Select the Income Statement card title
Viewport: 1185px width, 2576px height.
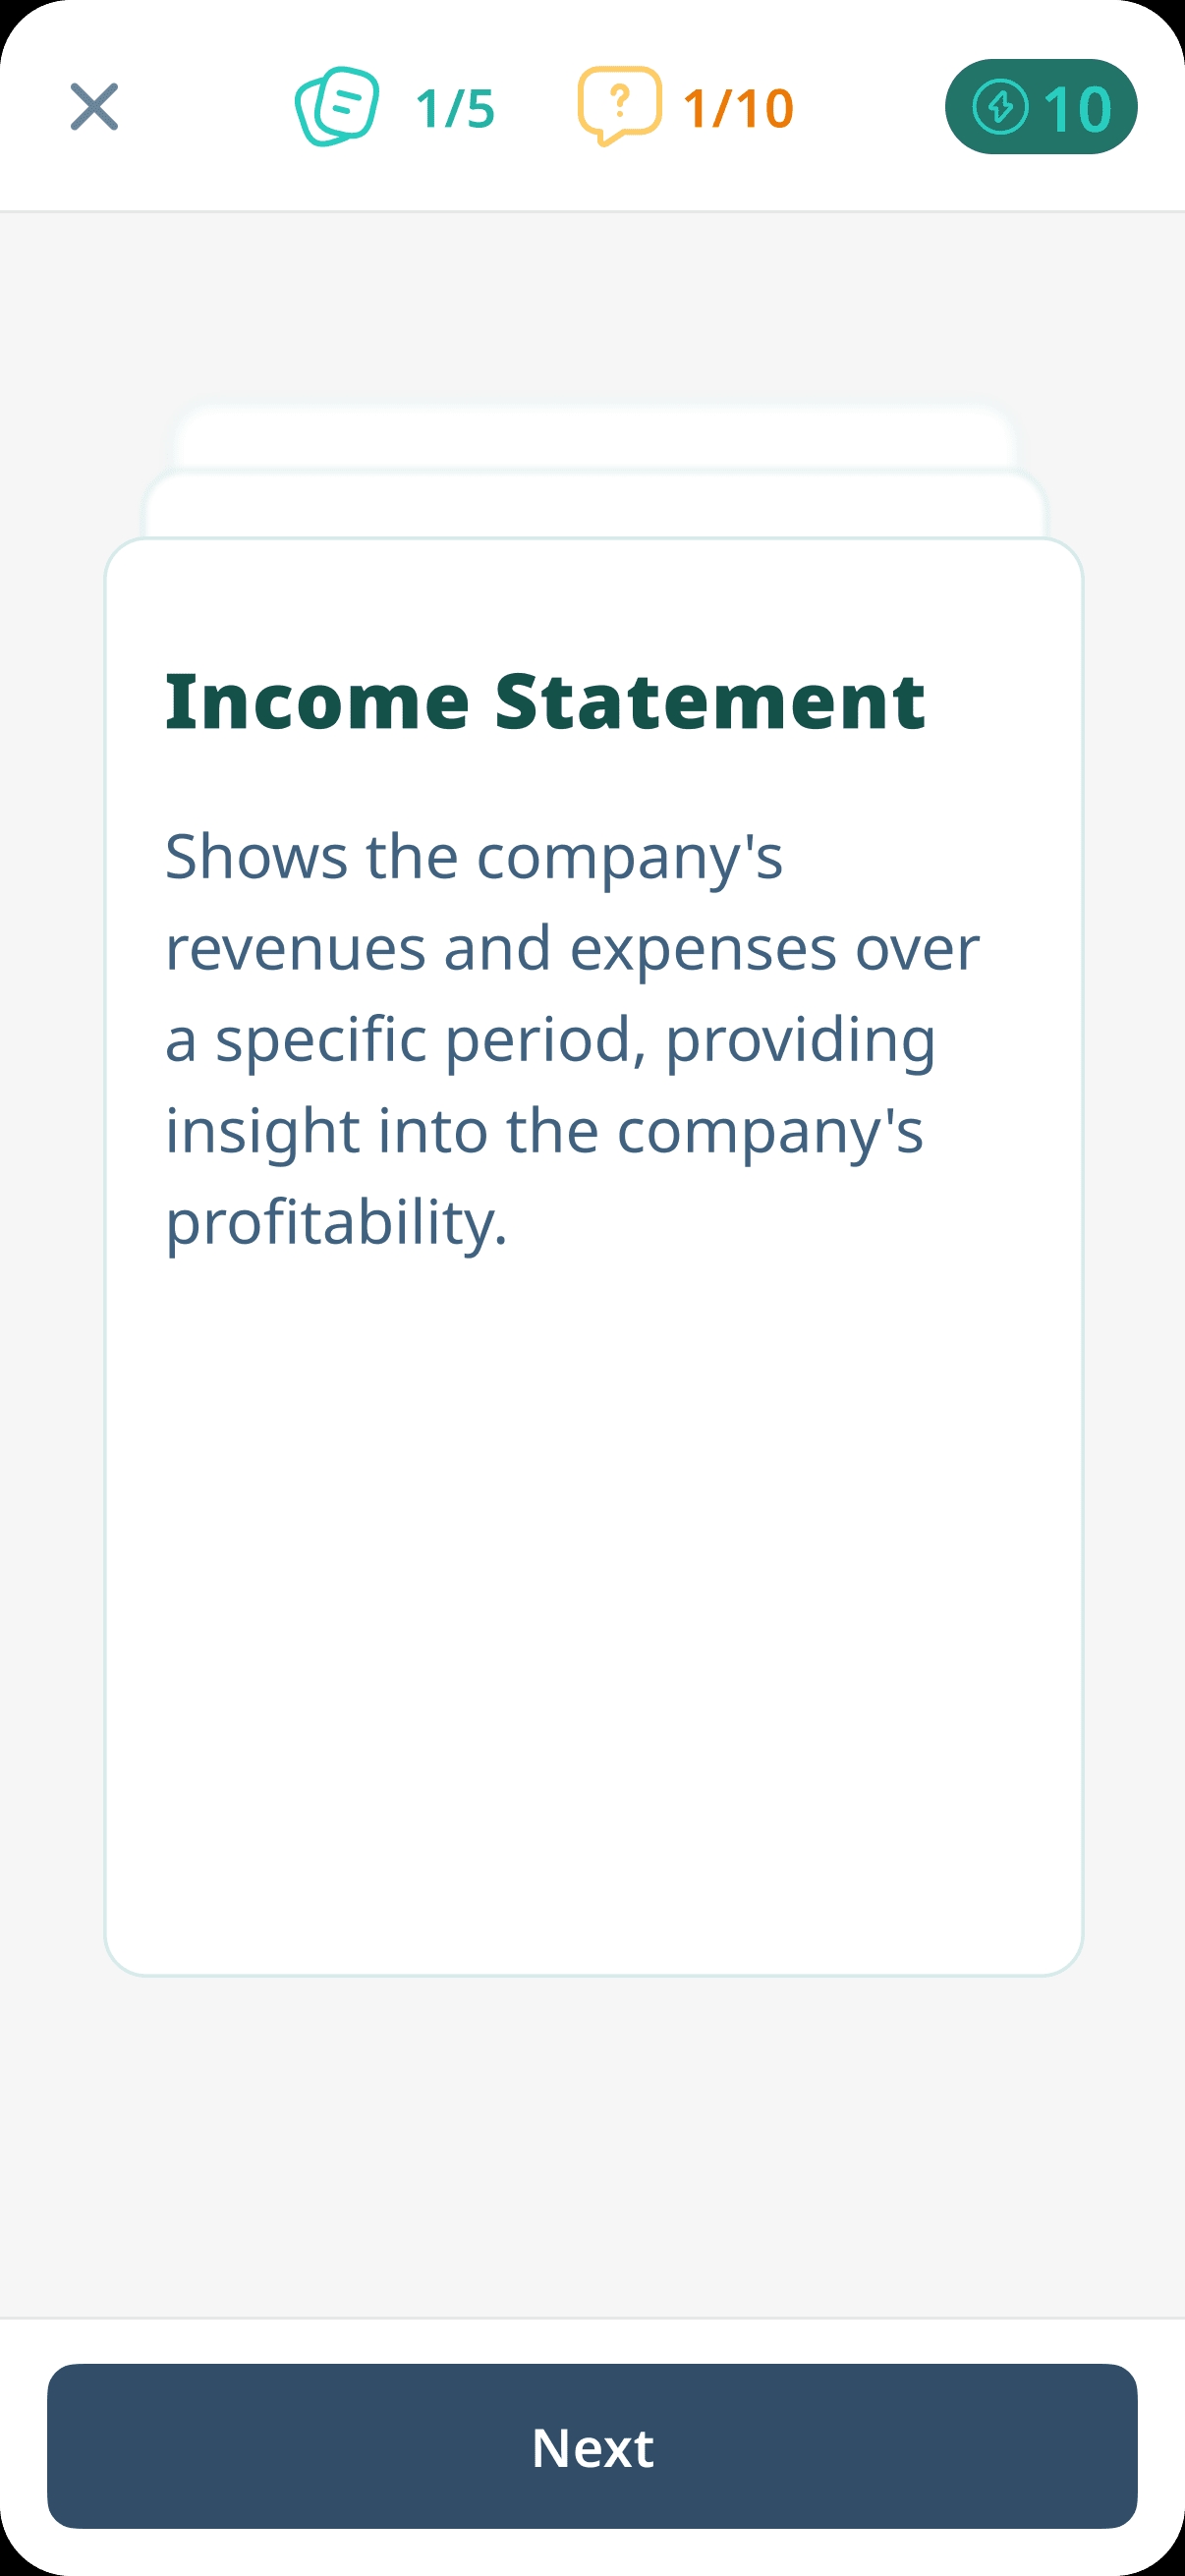[545, 702]
